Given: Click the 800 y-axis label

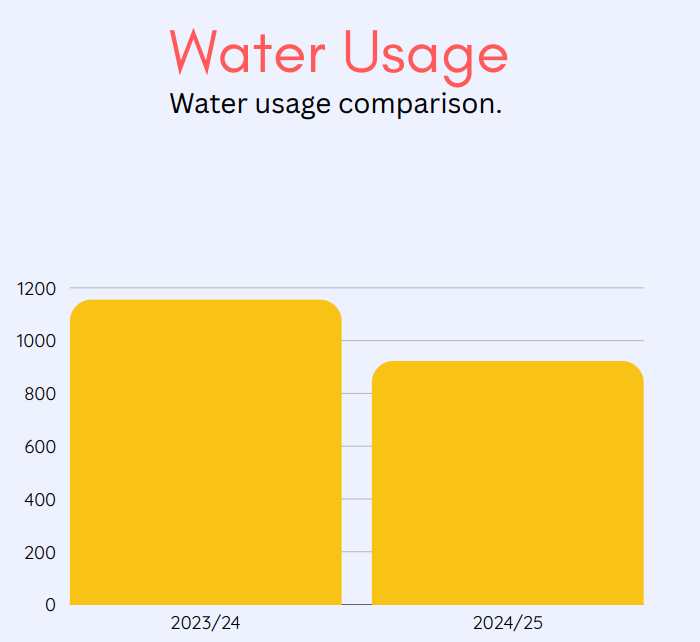Looking at the screenshot, I should tap(40, 394).
